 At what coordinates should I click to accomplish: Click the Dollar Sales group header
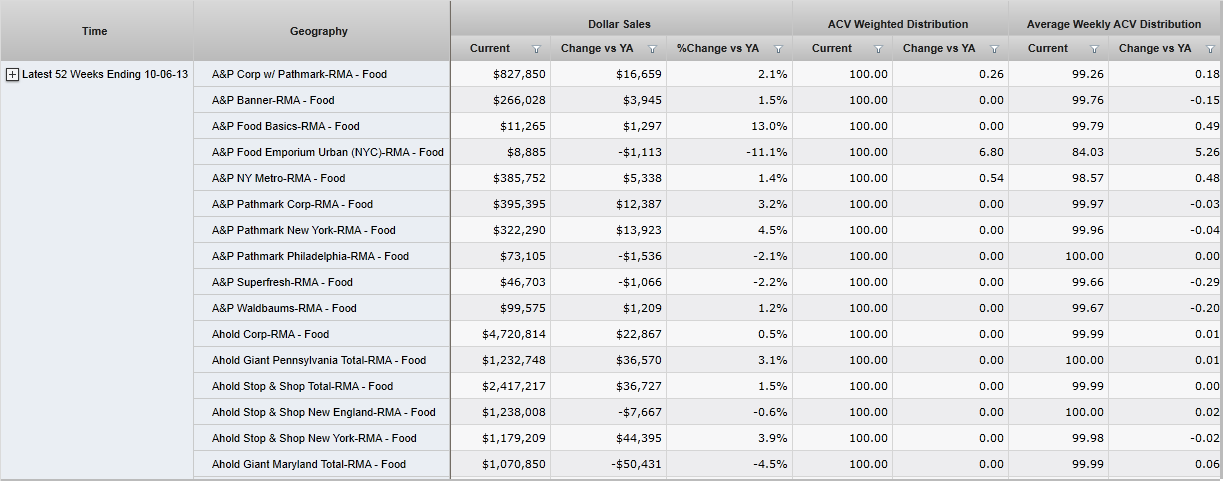[x=620, y=24]
